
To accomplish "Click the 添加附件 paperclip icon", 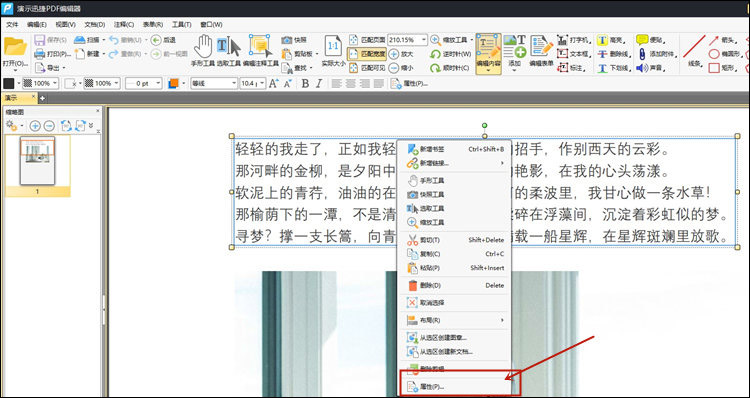I will (642, 54).
